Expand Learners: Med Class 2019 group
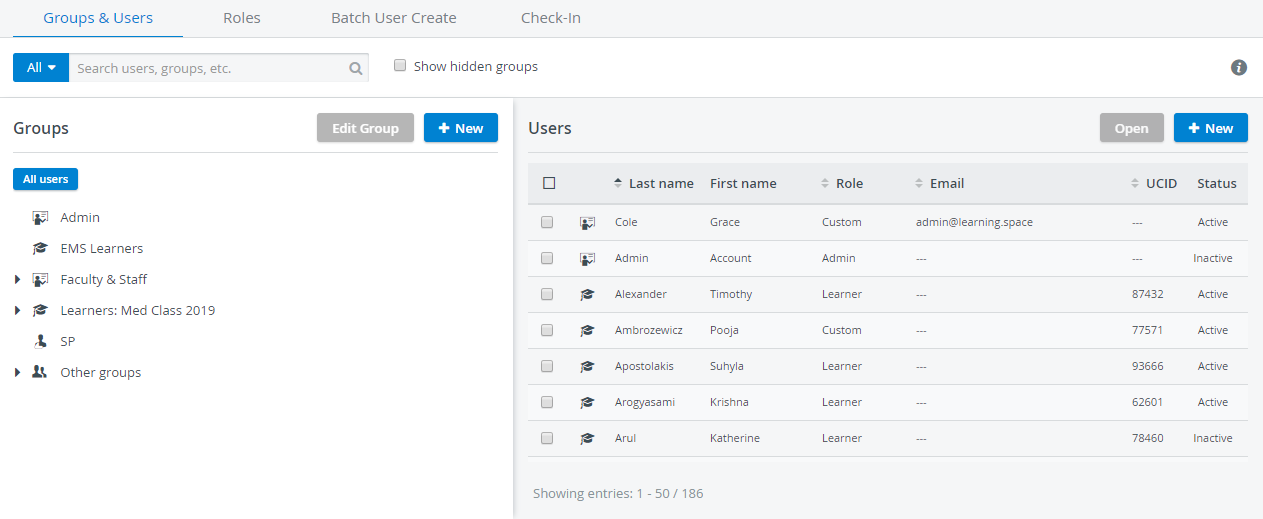This screenshot has height=519, width=1263. pos(18,311)
